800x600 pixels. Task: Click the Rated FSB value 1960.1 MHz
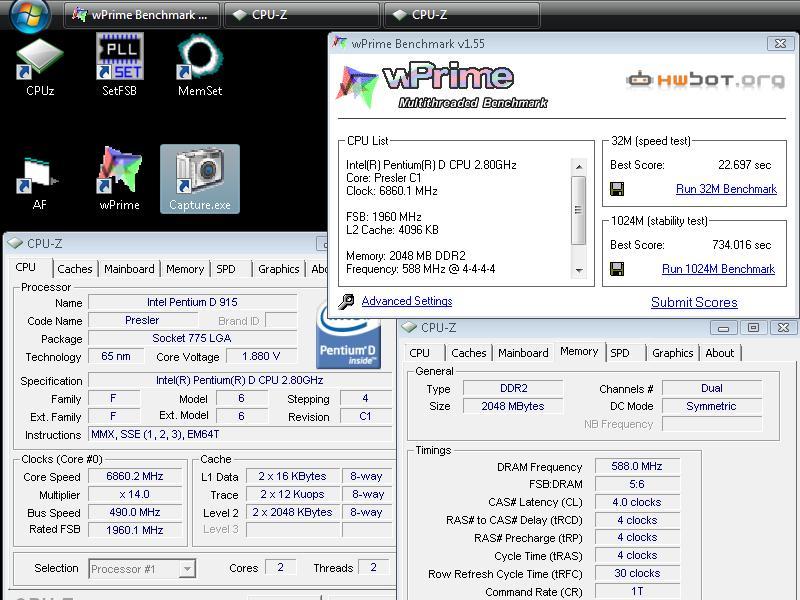(135, 530)
